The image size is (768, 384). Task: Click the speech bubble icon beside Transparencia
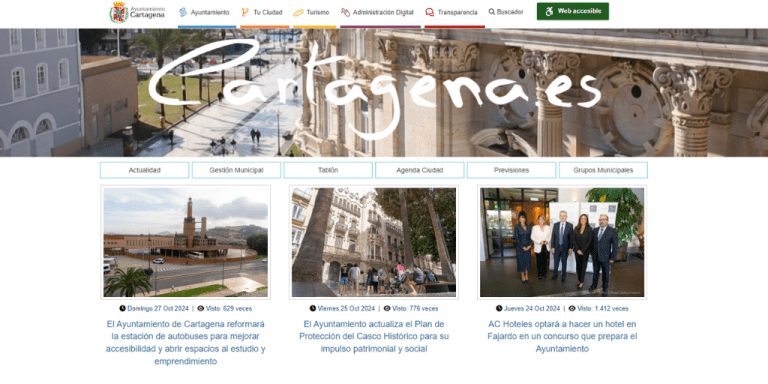(430, 12)
